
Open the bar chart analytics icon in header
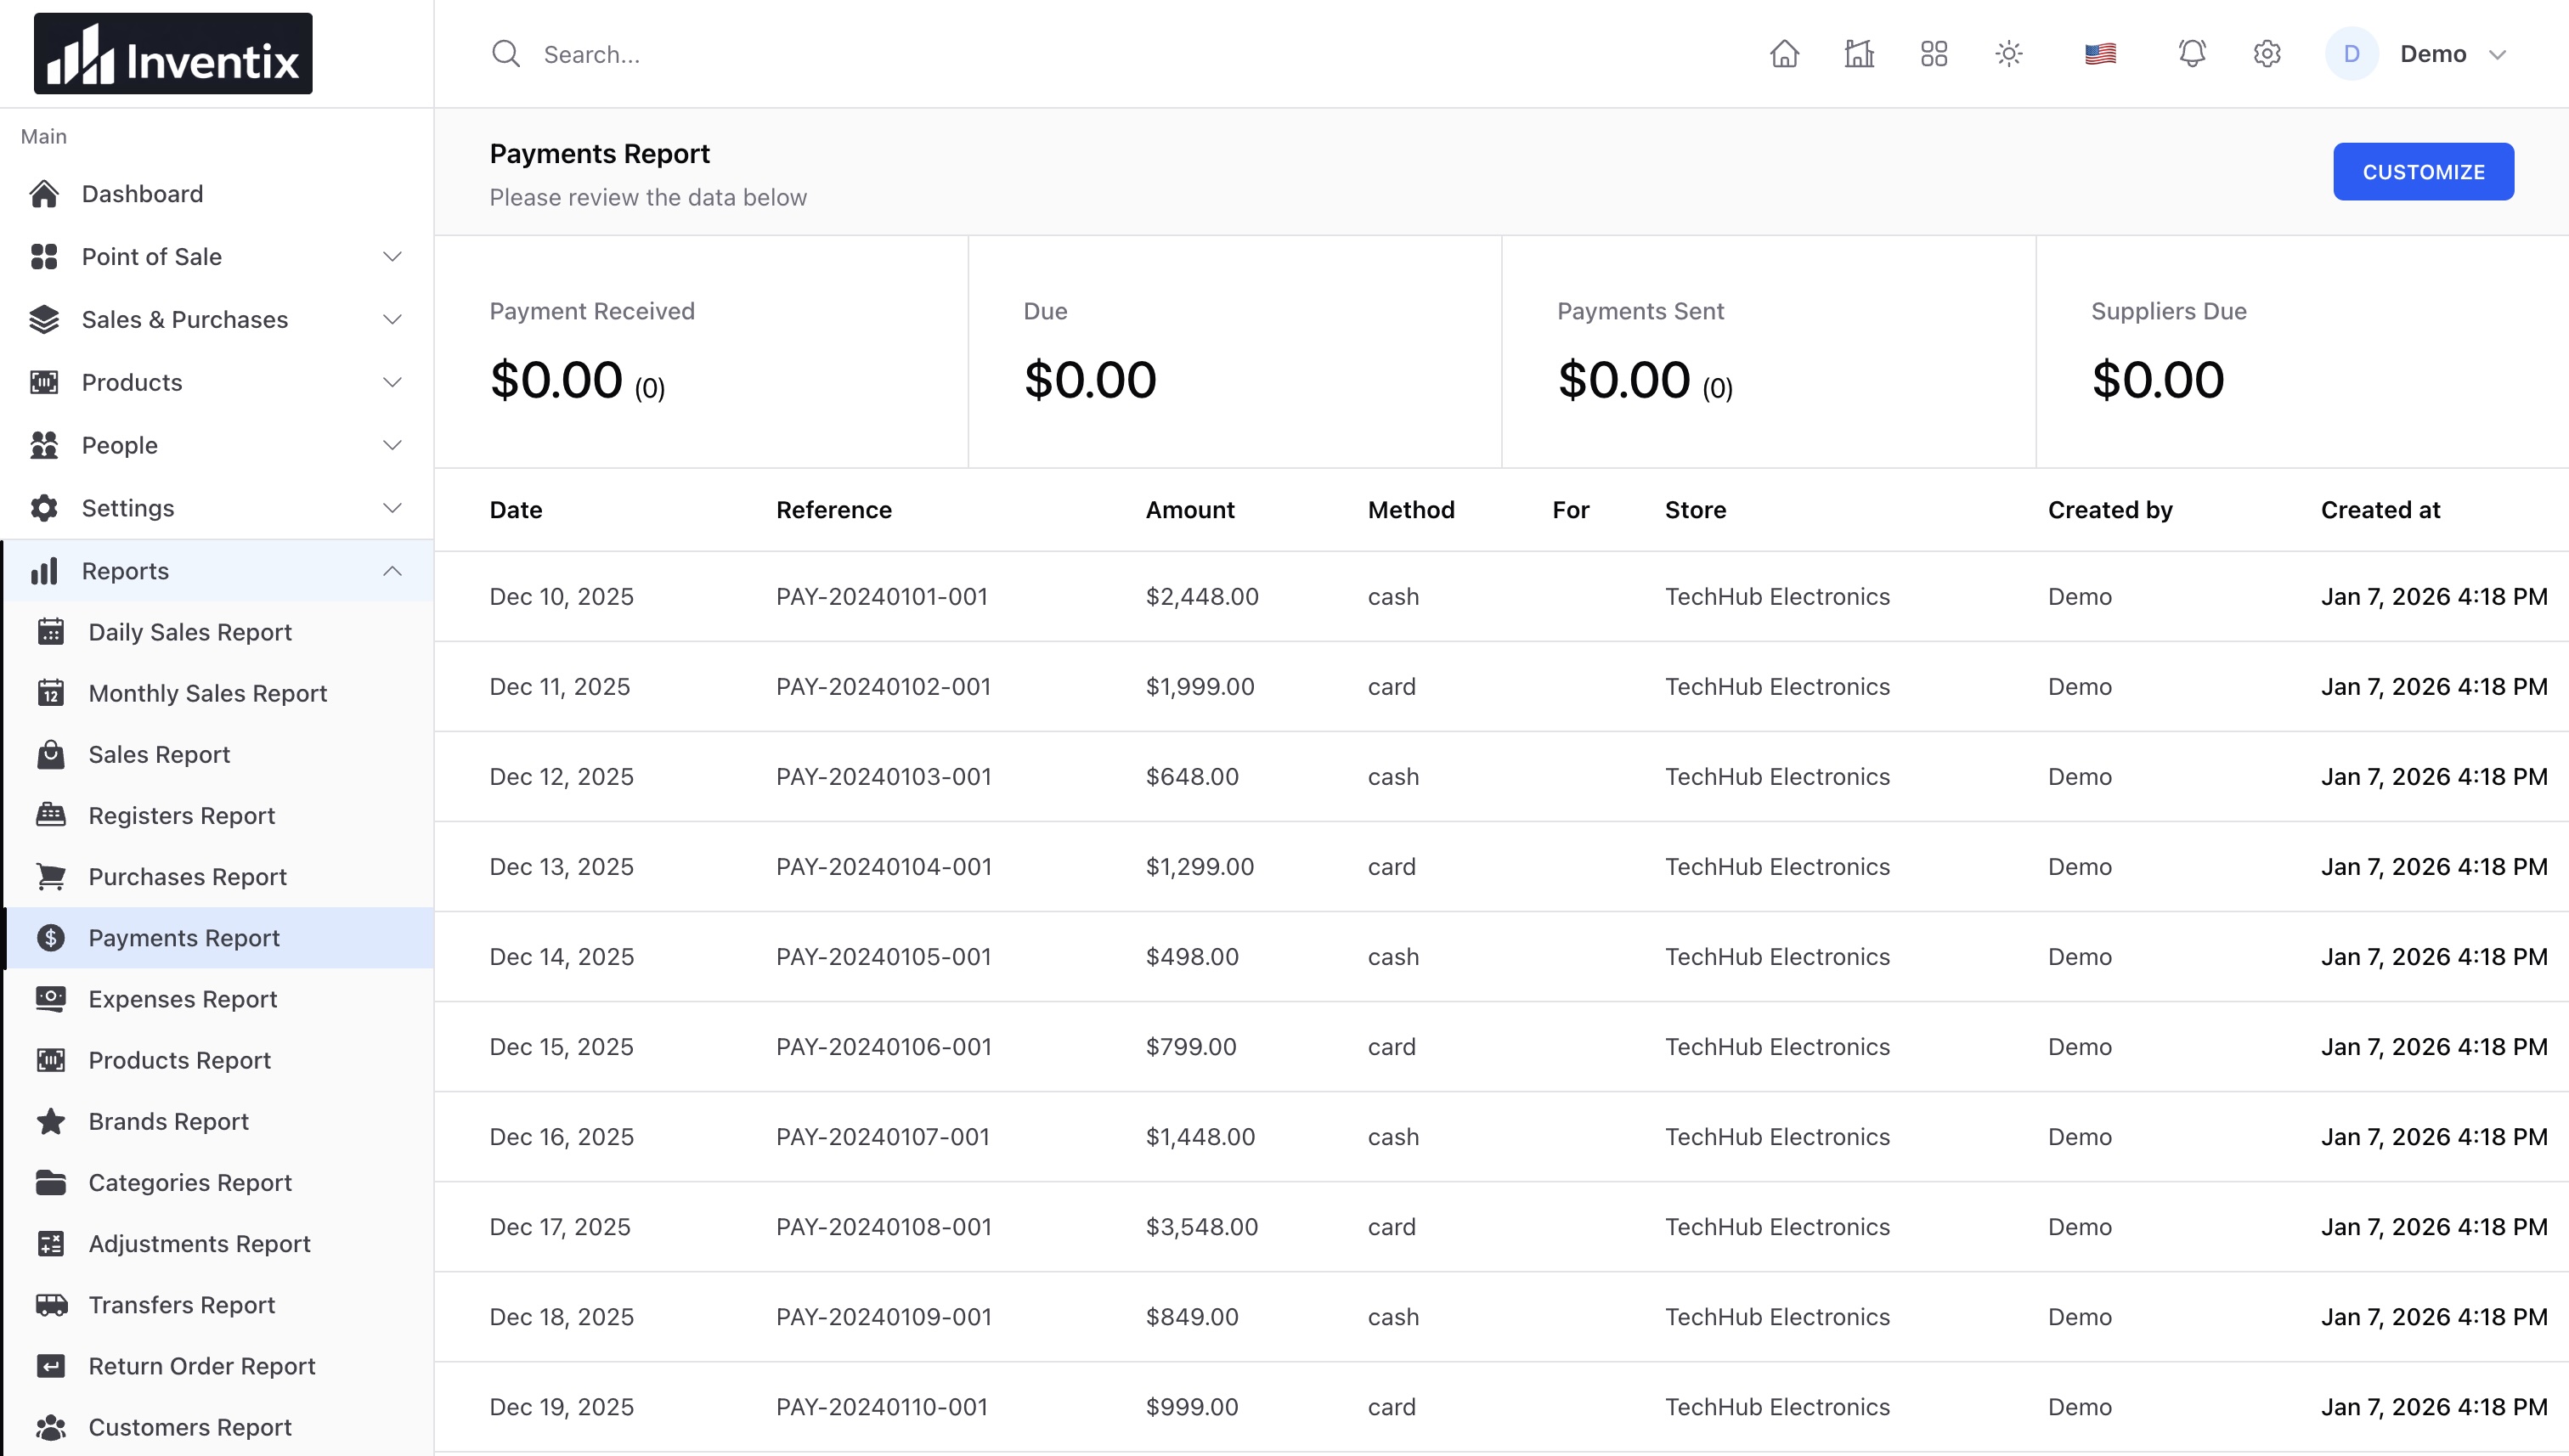pos(1859,54)
